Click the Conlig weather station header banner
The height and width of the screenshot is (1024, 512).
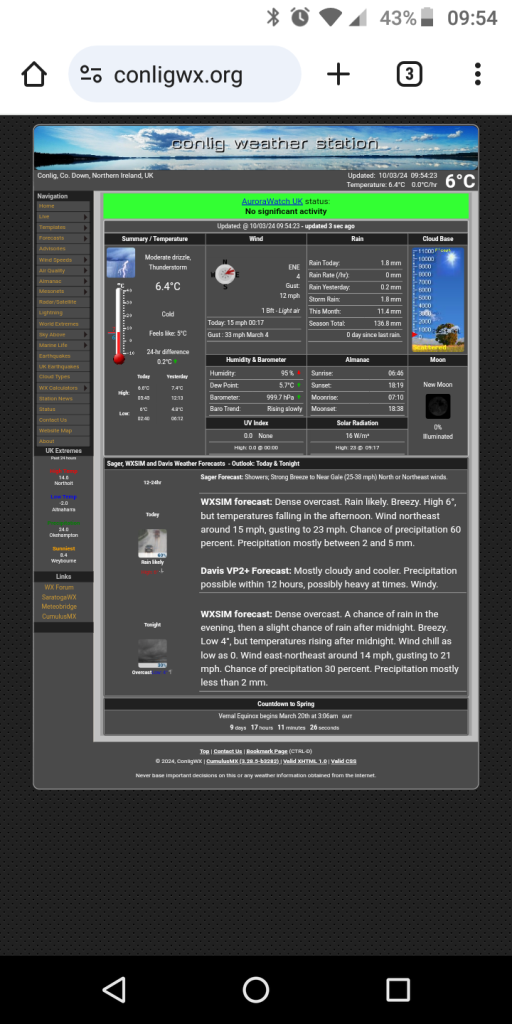[256, 148]
